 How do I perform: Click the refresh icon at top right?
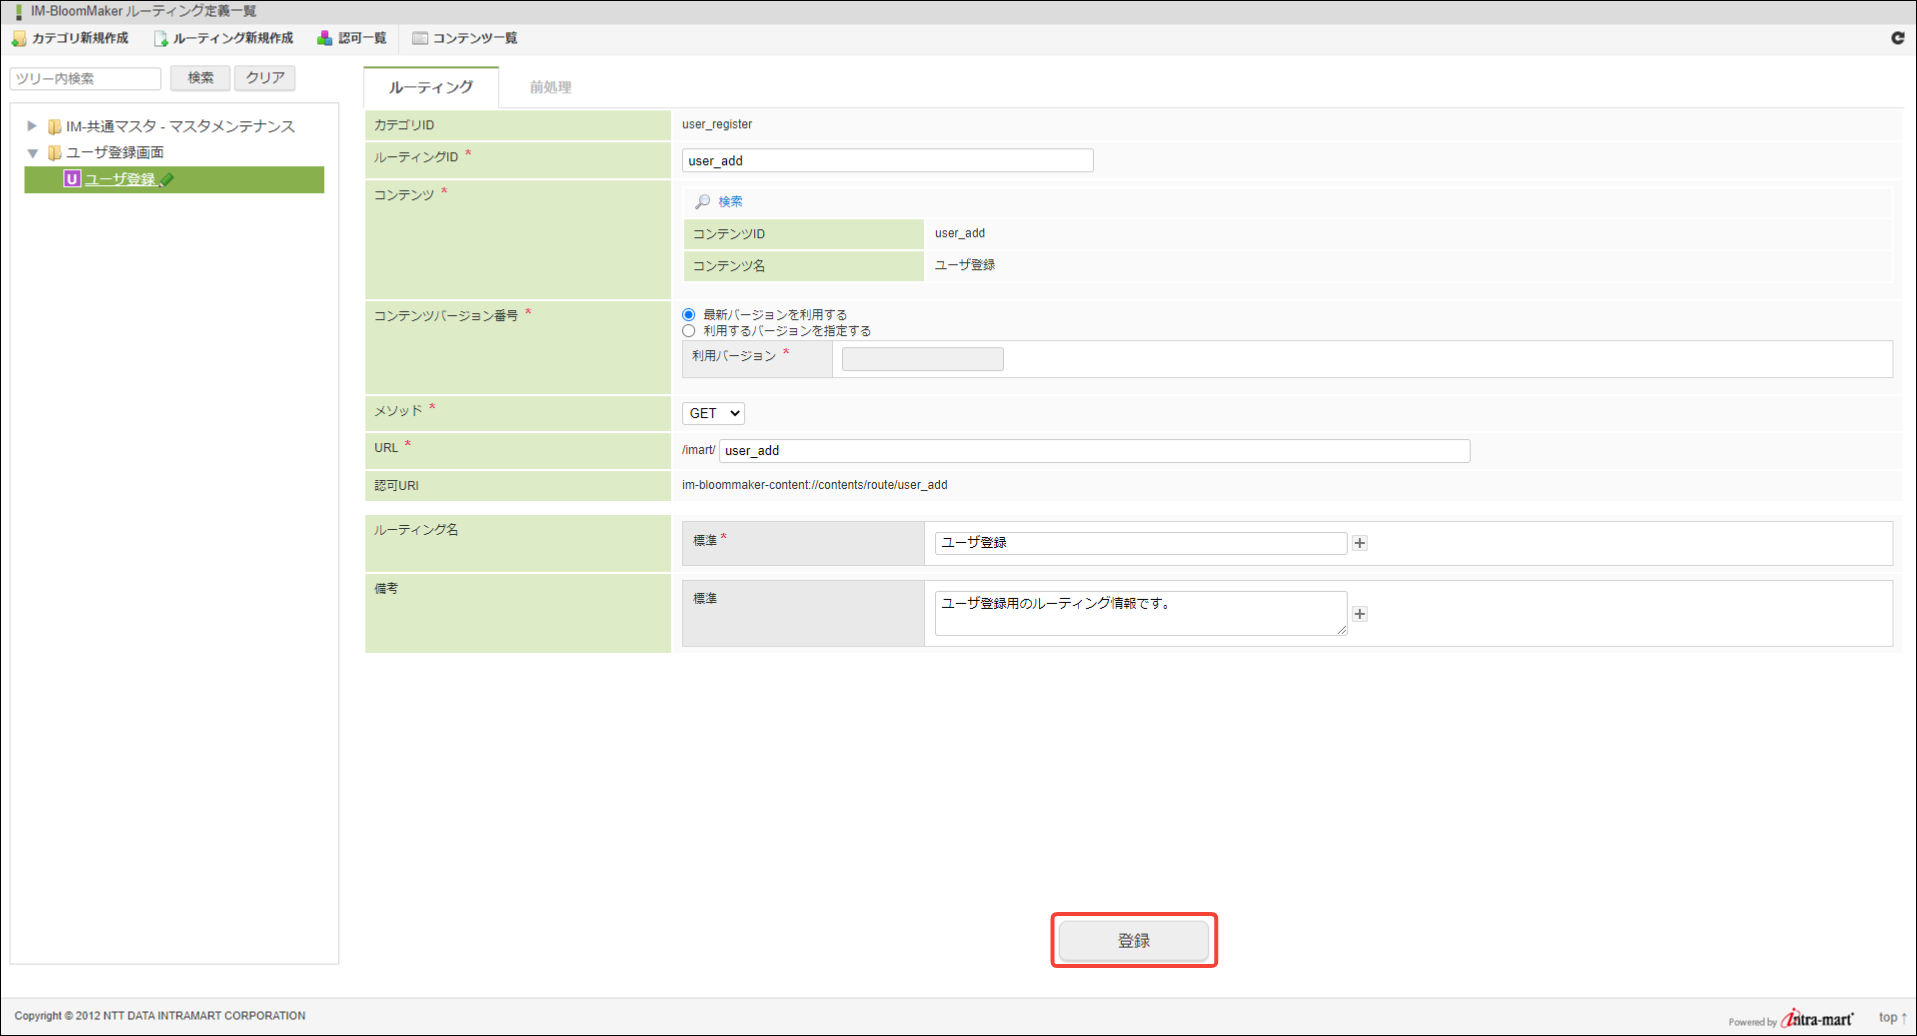coord(1897,38)
